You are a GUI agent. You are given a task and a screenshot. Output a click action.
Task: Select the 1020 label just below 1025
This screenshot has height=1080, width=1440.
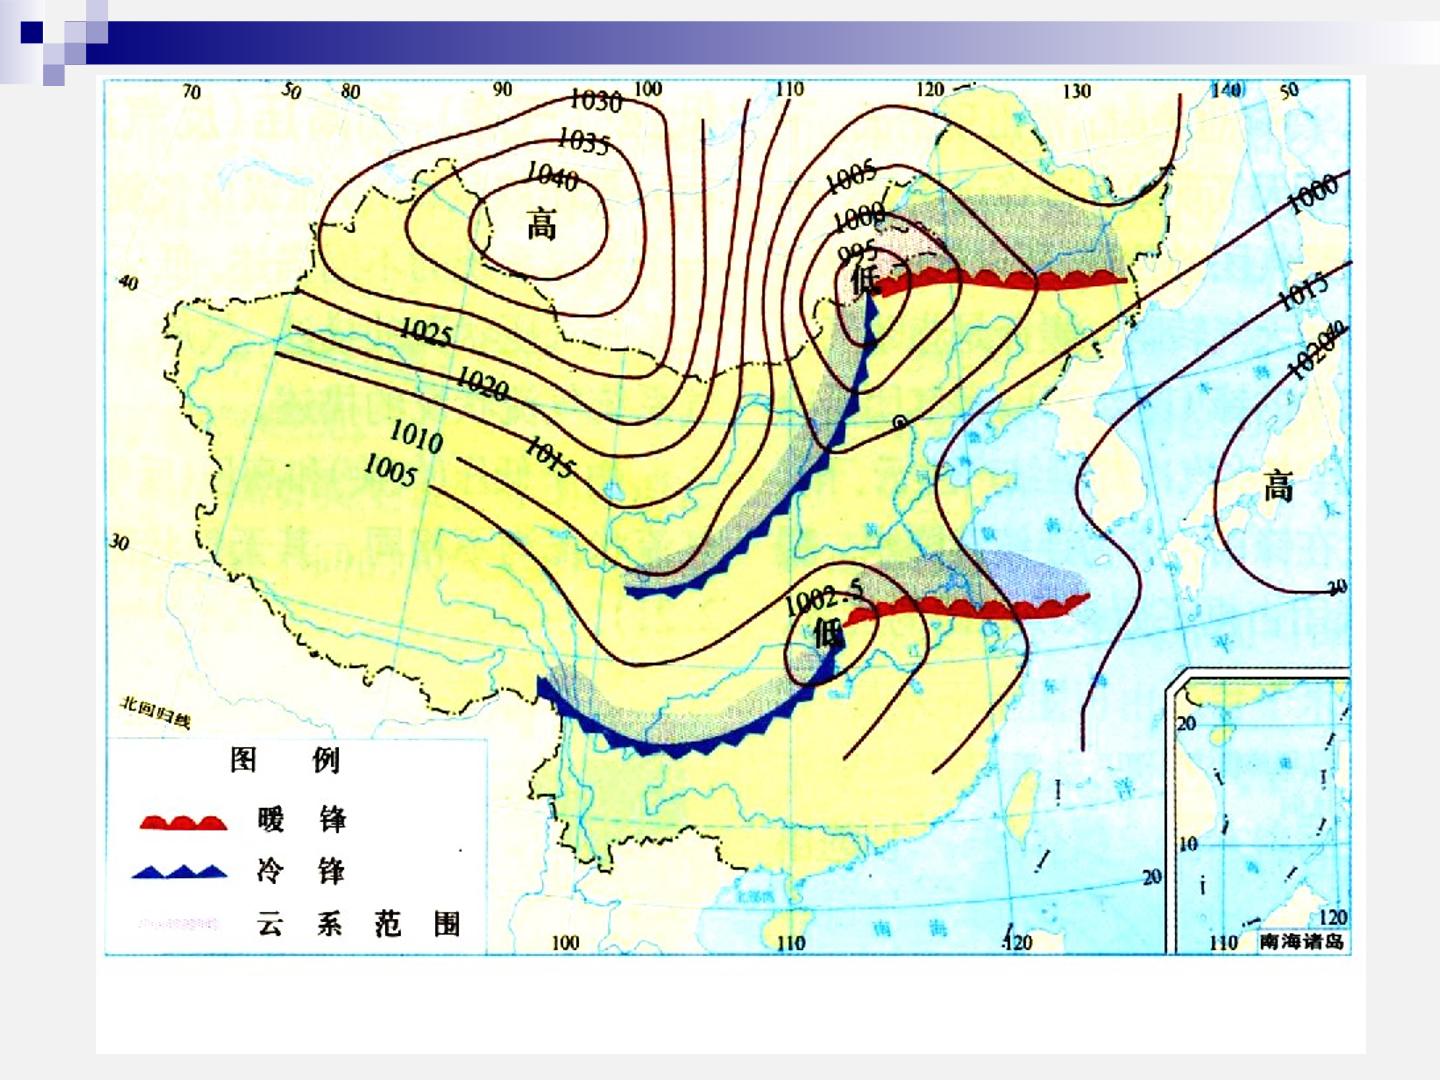482,383
